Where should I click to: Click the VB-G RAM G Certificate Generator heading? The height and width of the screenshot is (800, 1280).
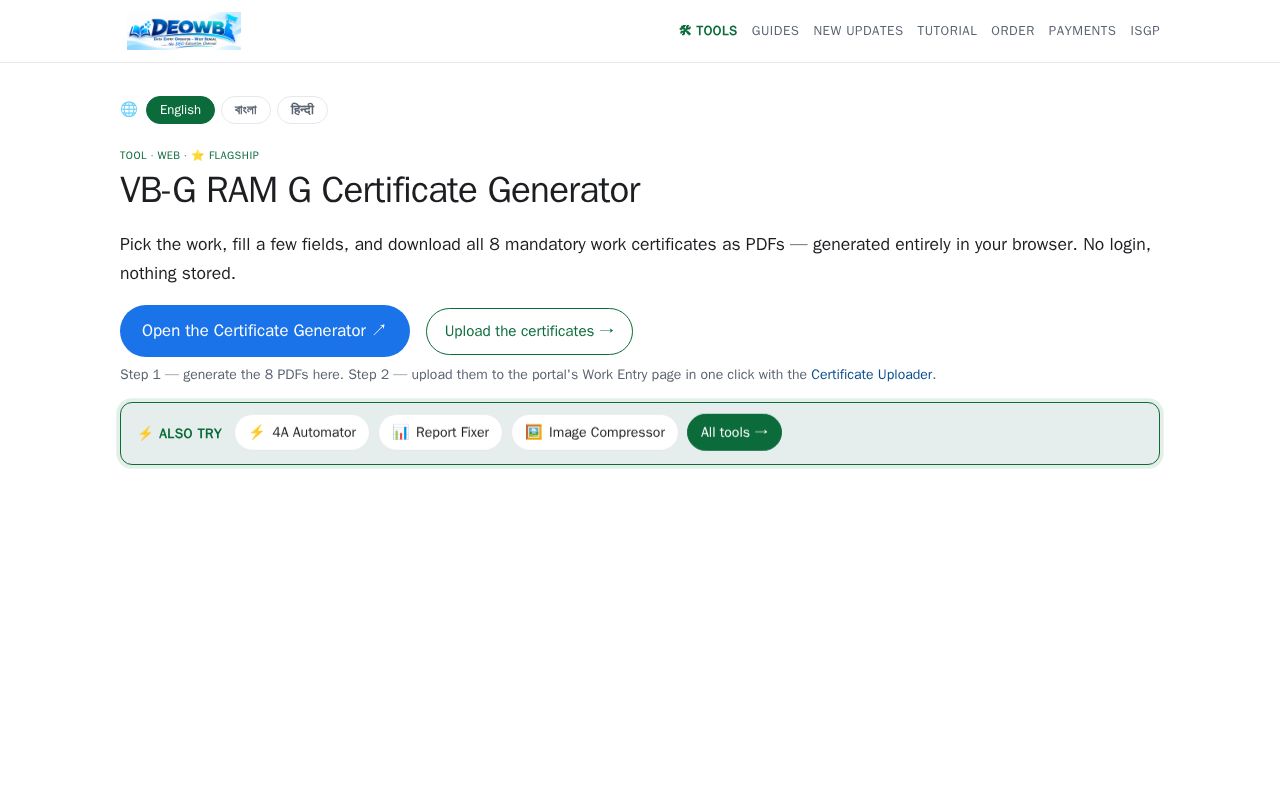pos(380,190)
